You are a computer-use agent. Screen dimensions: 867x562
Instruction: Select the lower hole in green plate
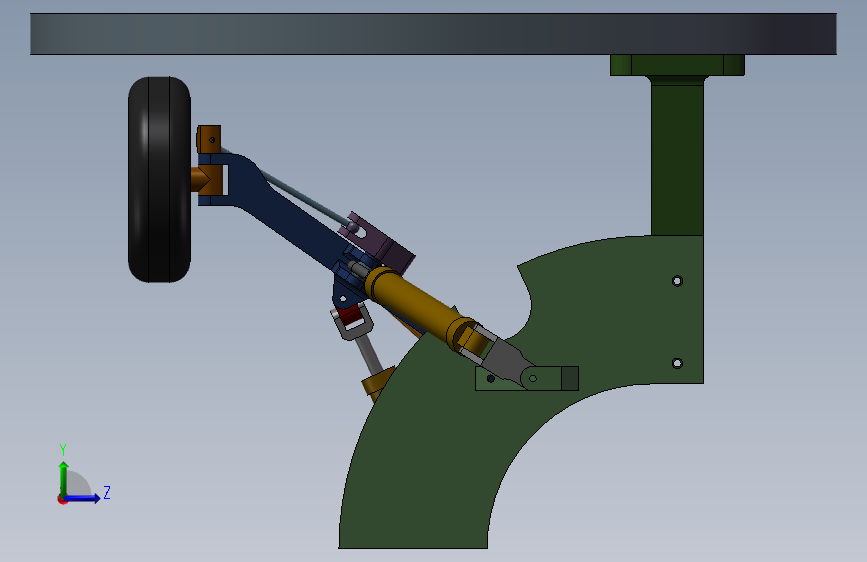pyautogui.click(x=677, y=363)
